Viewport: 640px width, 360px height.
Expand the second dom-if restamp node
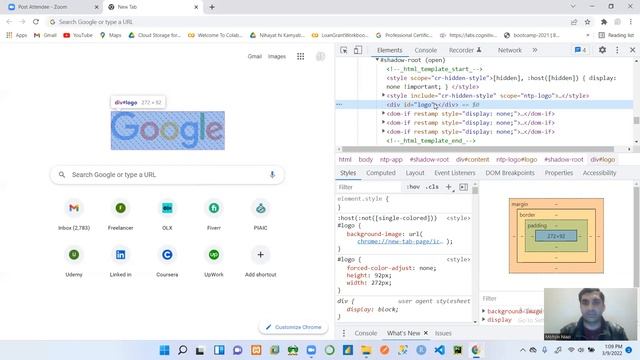pos(383,122)
